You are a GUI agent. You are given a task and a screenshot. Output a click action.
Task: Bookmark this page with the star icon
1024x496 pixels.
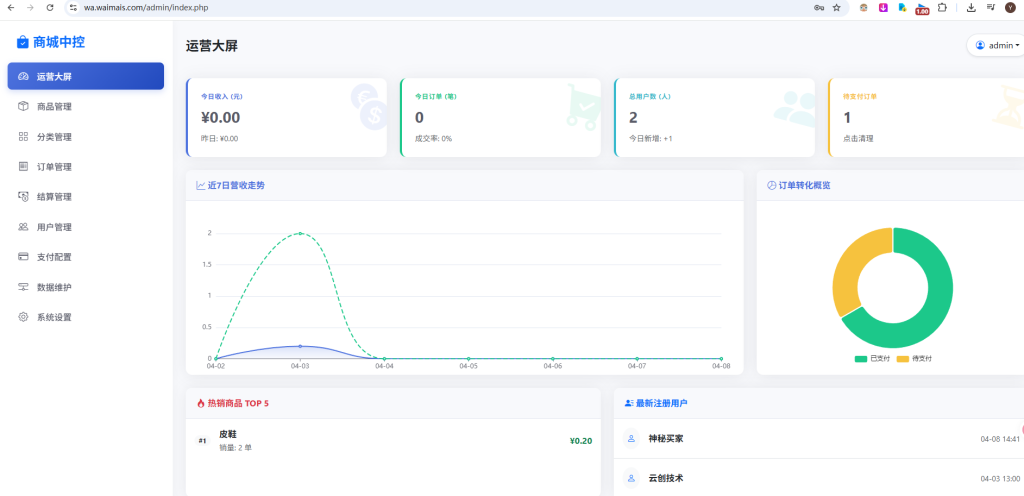836,7
